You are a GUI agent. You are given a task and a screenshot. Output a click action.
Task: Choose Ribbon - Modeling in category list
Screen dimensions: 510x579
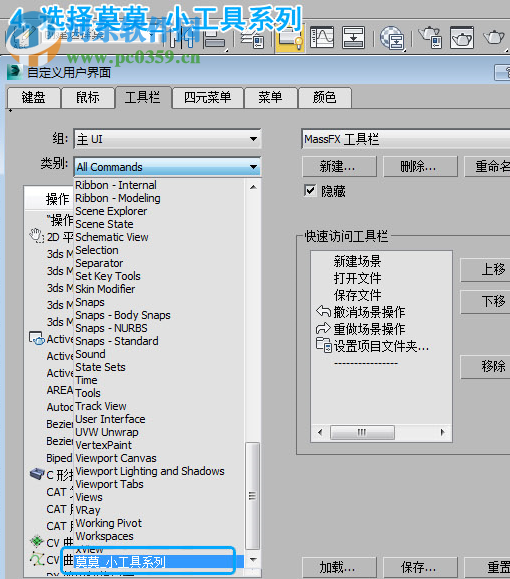(x=118, y=198)
